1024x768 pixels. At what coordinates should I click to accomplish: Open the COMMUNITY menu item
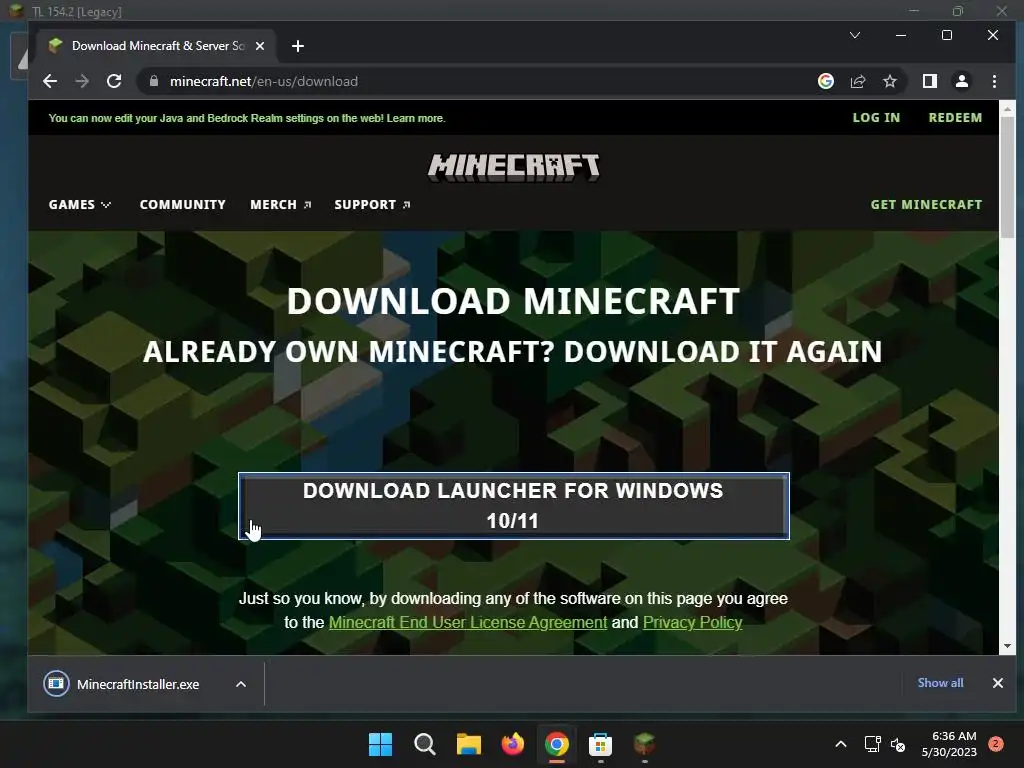tap(182, 204)
